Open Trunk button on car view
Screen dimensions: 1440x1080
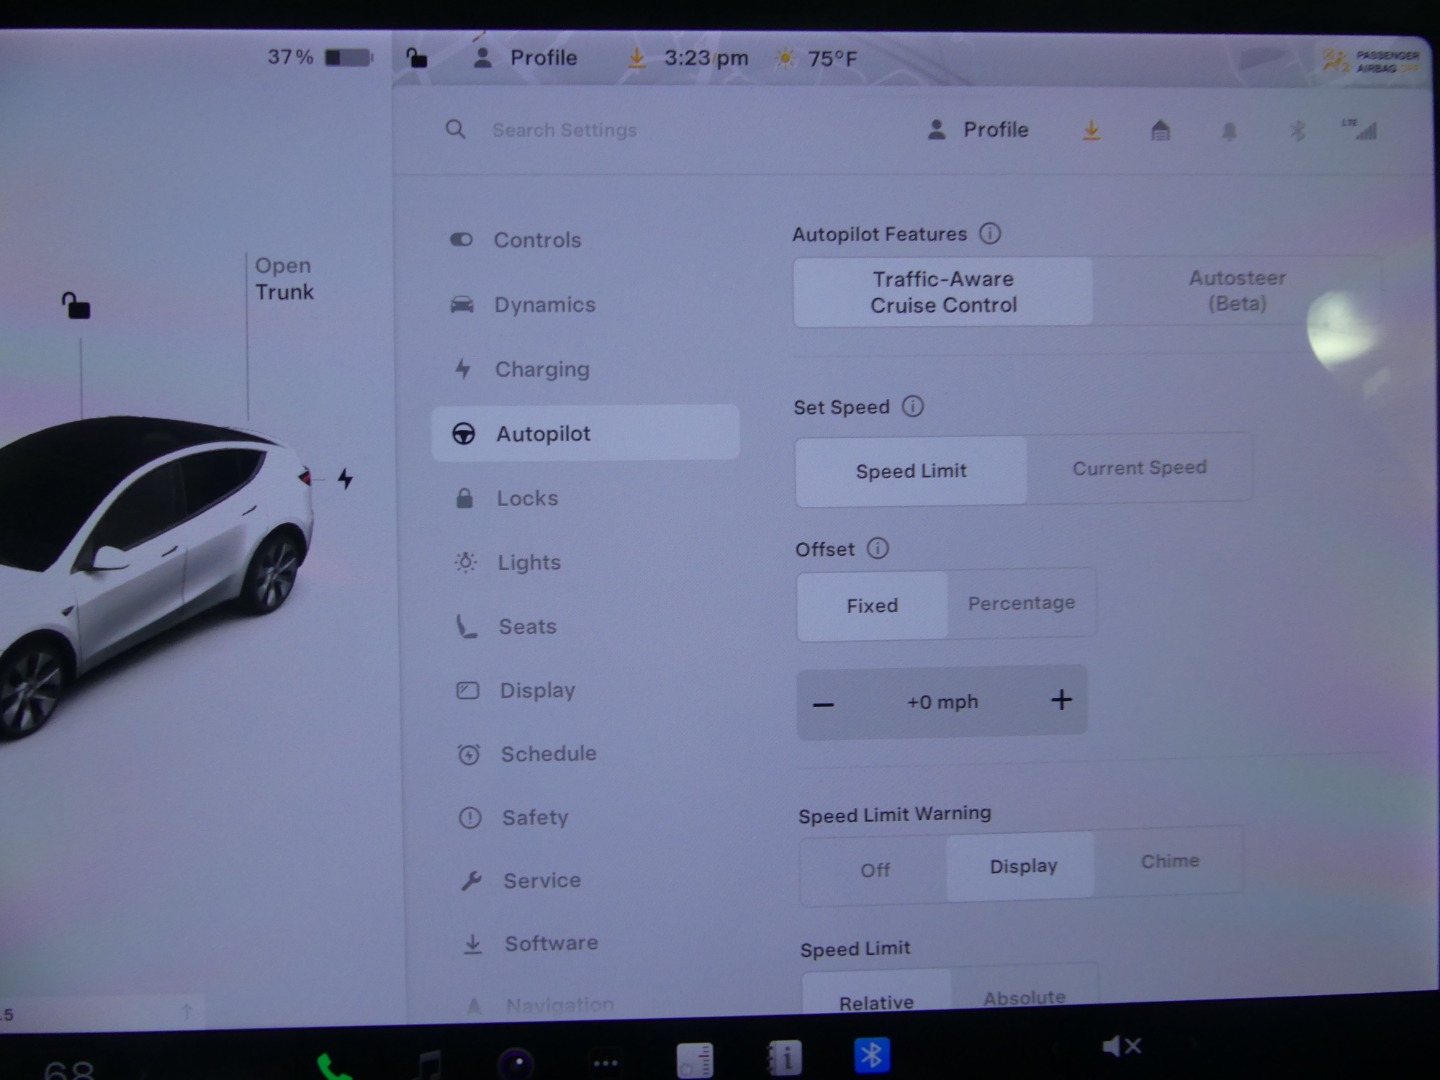pyautogui.click(x=284, y=279)
